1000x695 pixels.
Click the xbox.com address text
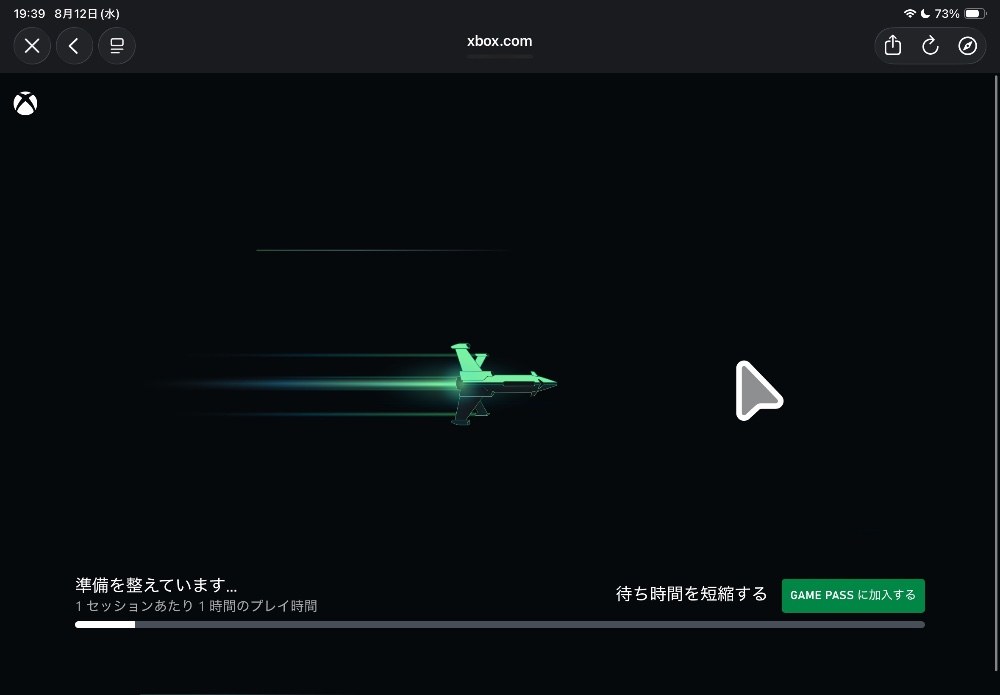[x=499, y=41]
